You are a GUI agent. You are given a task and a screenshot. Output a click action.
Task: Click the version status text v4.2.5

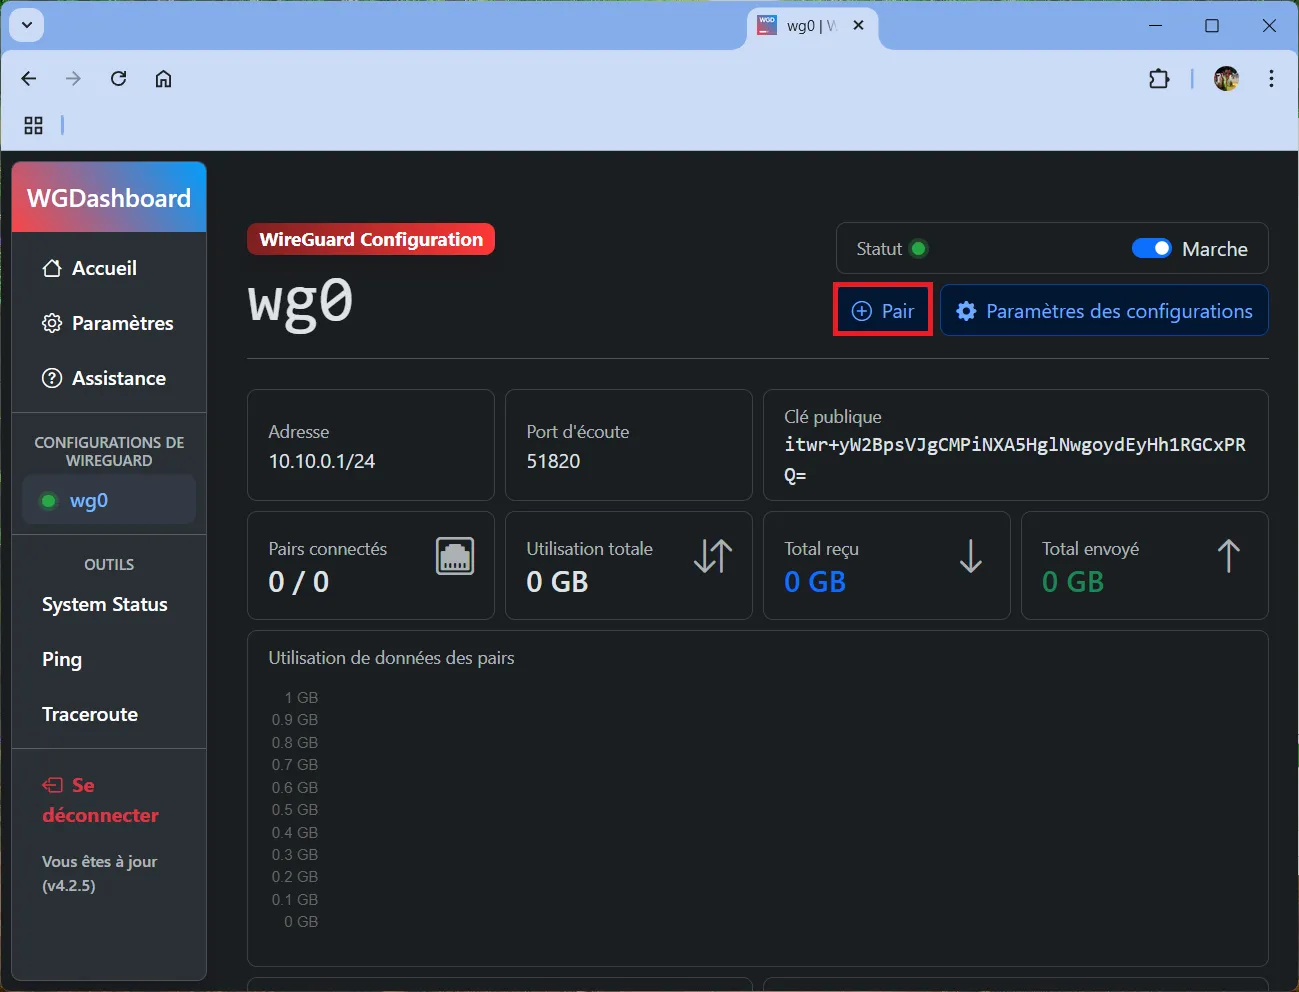[99, 873]
